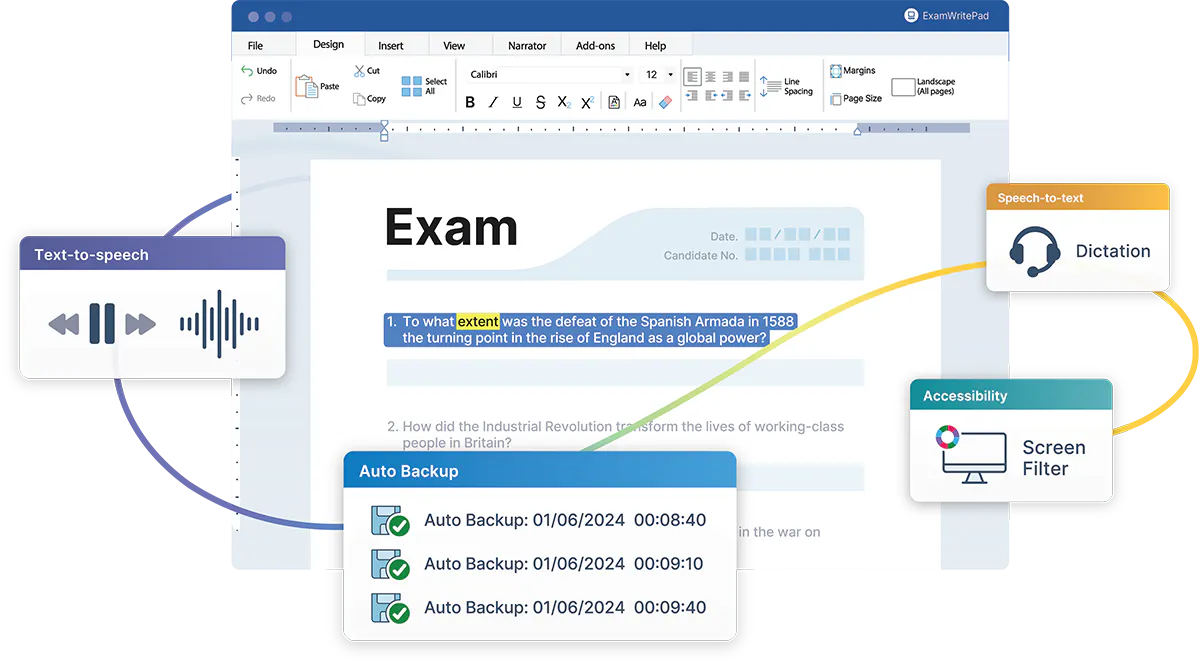
Task: Switch to the Insert tab
Action: pyautogui.click(x=391, y=46)
